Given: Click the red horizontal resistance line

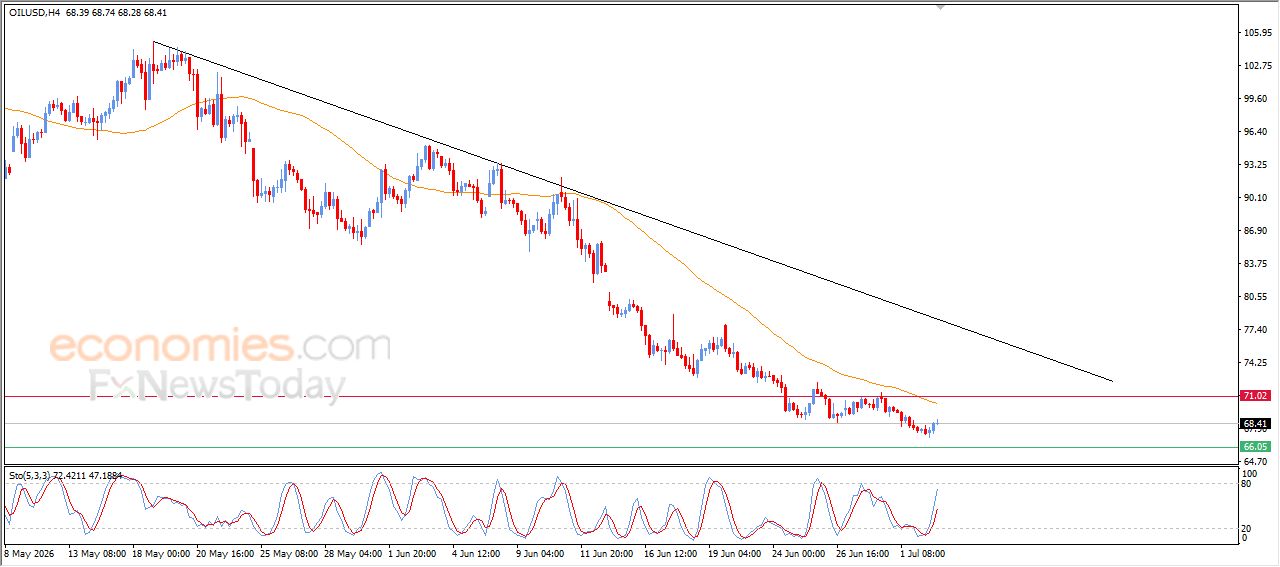Looking at the screenshot, I should [x=619, y=396].
